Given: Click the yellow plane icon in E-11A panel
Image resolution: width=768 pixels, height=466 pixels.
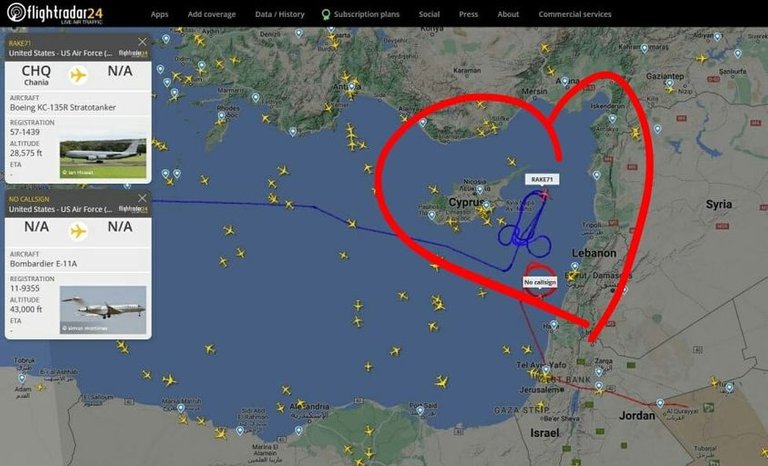Looking at the screenshot, I should (78, 231).
